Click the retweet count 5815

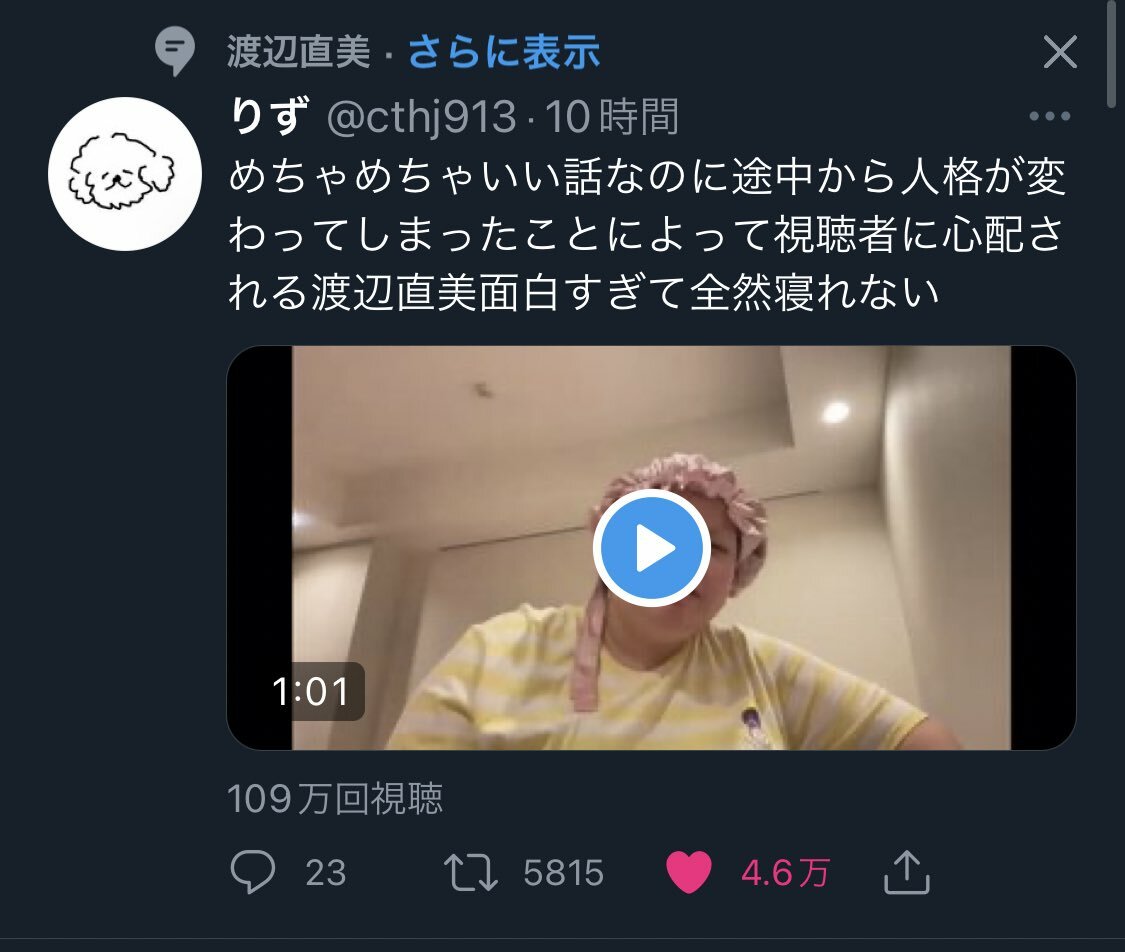click(563, 872)
